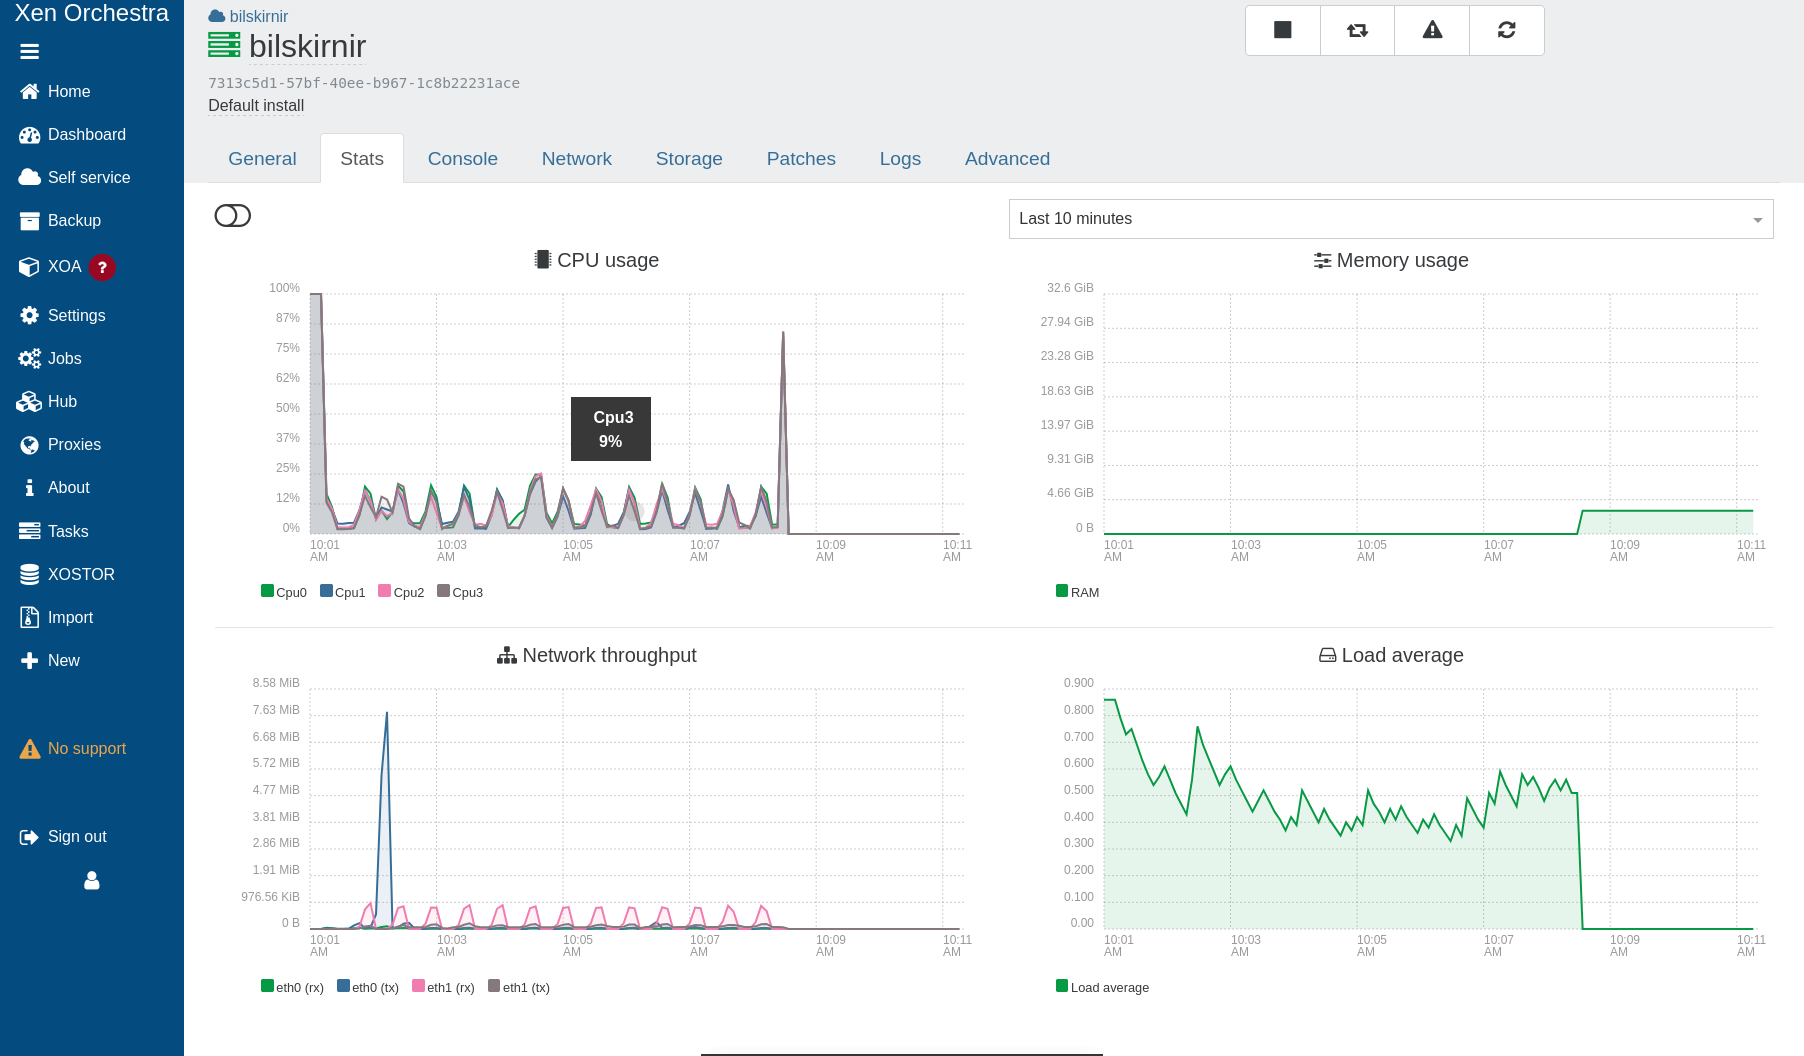
Task: Open the Home page from the sidebar
Action: pos(55,91)
